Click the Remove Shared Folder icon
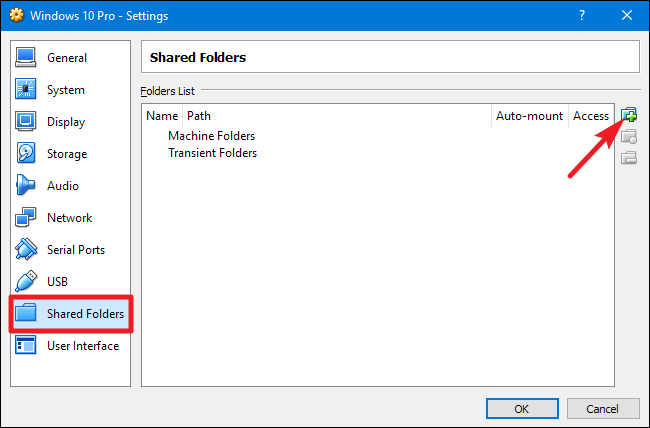Image resolution: width=650 pixels, height=428 pixels. (629, 158)
